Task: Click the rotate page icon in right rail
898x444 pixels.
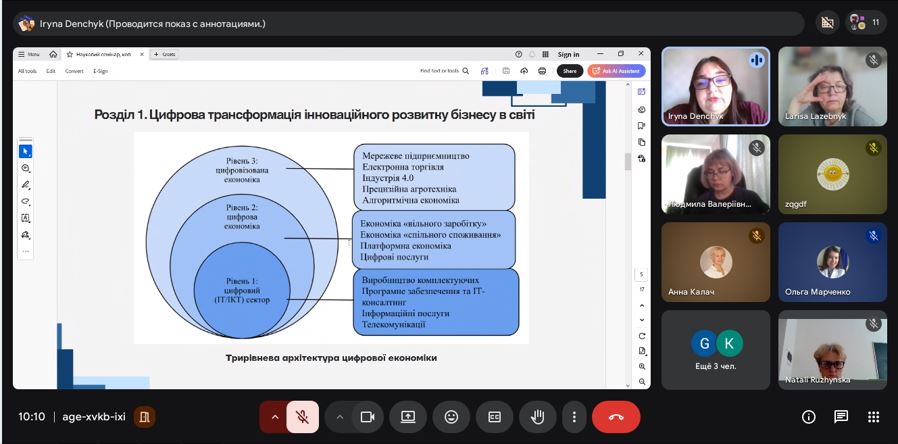Action: point(641,336)
